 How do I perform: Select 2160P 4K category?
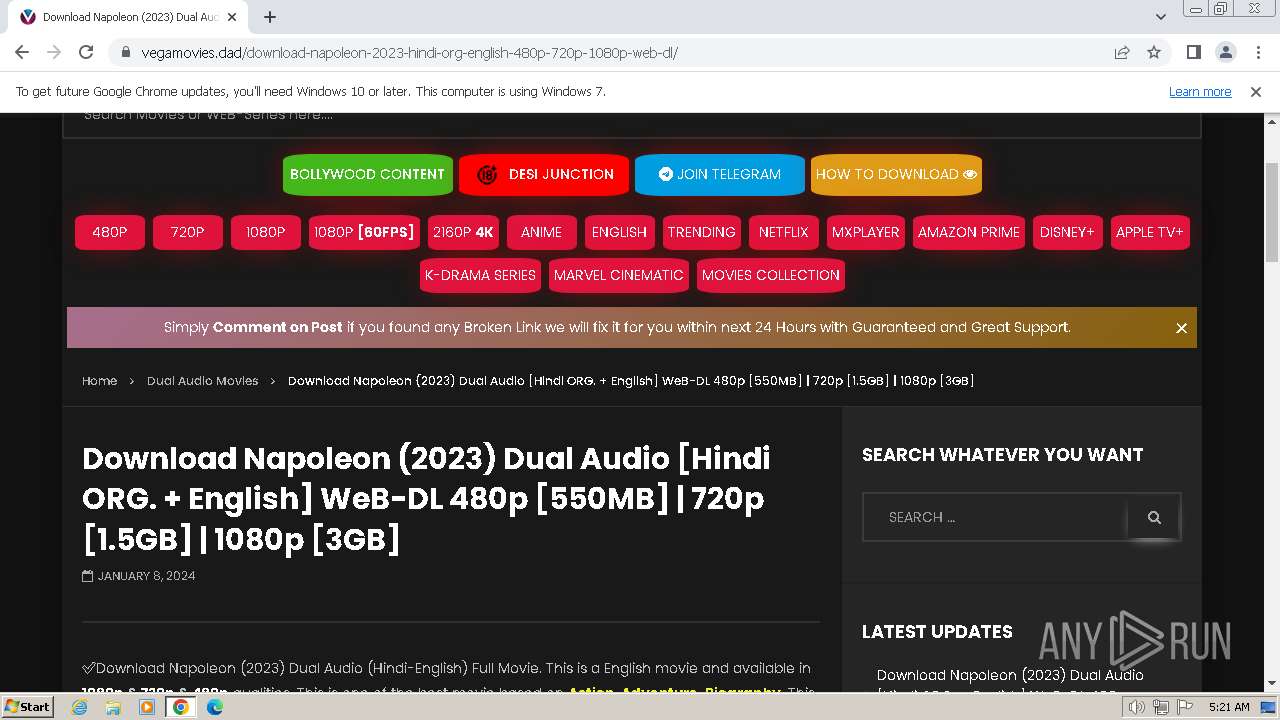point(463,232)
